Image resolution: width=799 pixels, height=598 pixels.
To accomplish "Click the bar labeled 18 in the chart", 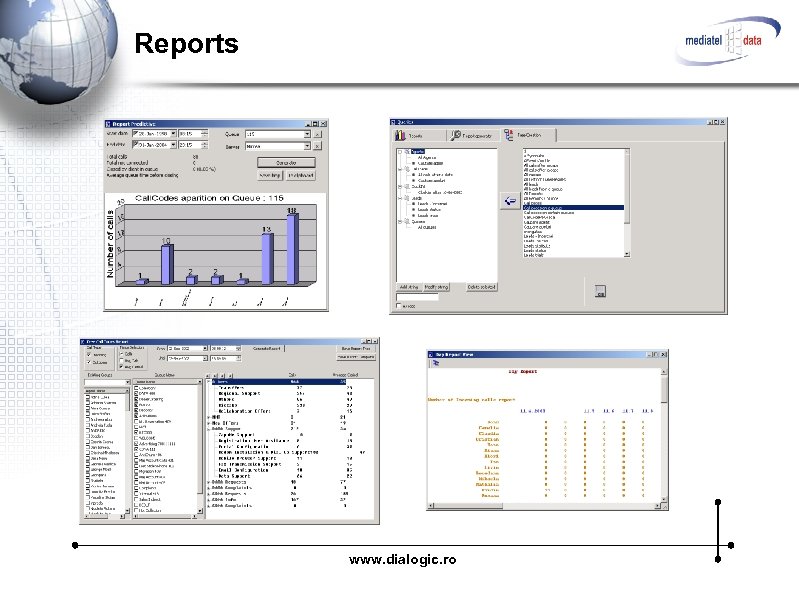I will point(292,249).
